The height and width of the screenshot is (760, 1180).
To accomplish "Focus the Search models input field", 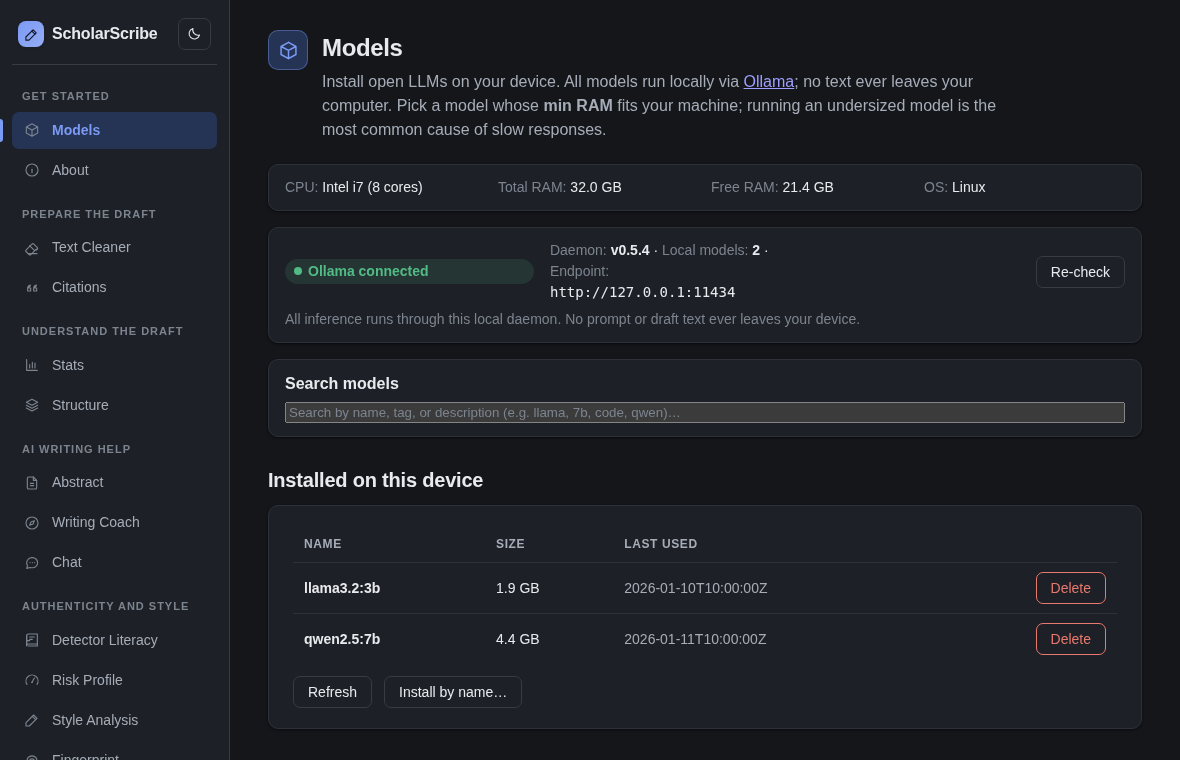I will pos(704,412).
